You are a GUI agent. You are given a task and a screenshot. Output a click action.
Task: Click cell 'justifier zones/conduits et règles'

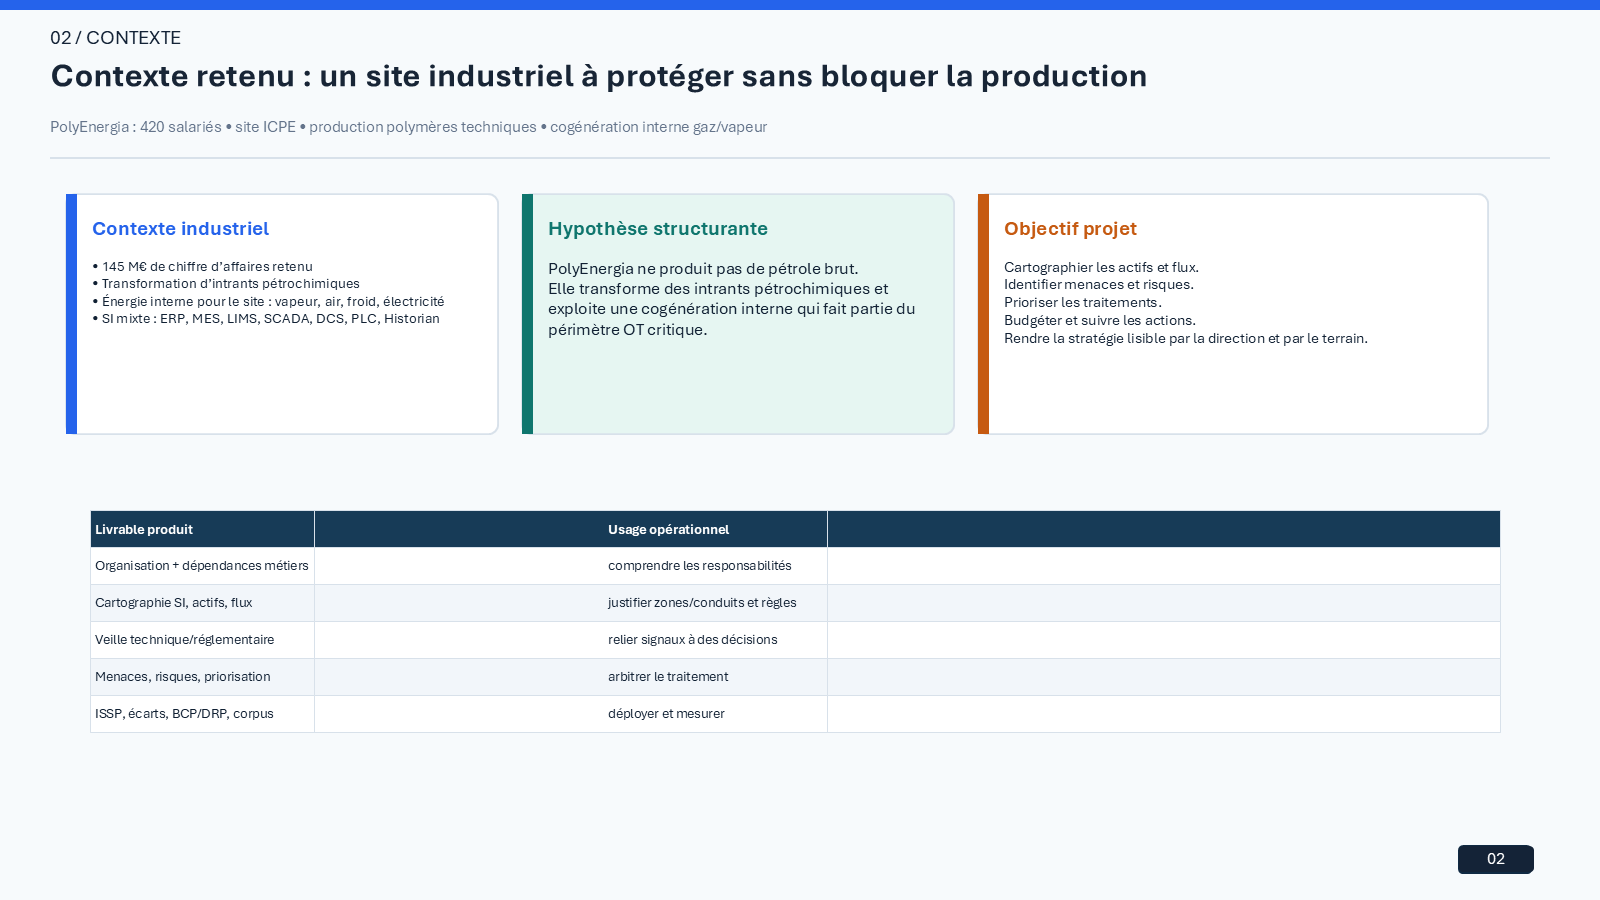(x=702, y=603)
